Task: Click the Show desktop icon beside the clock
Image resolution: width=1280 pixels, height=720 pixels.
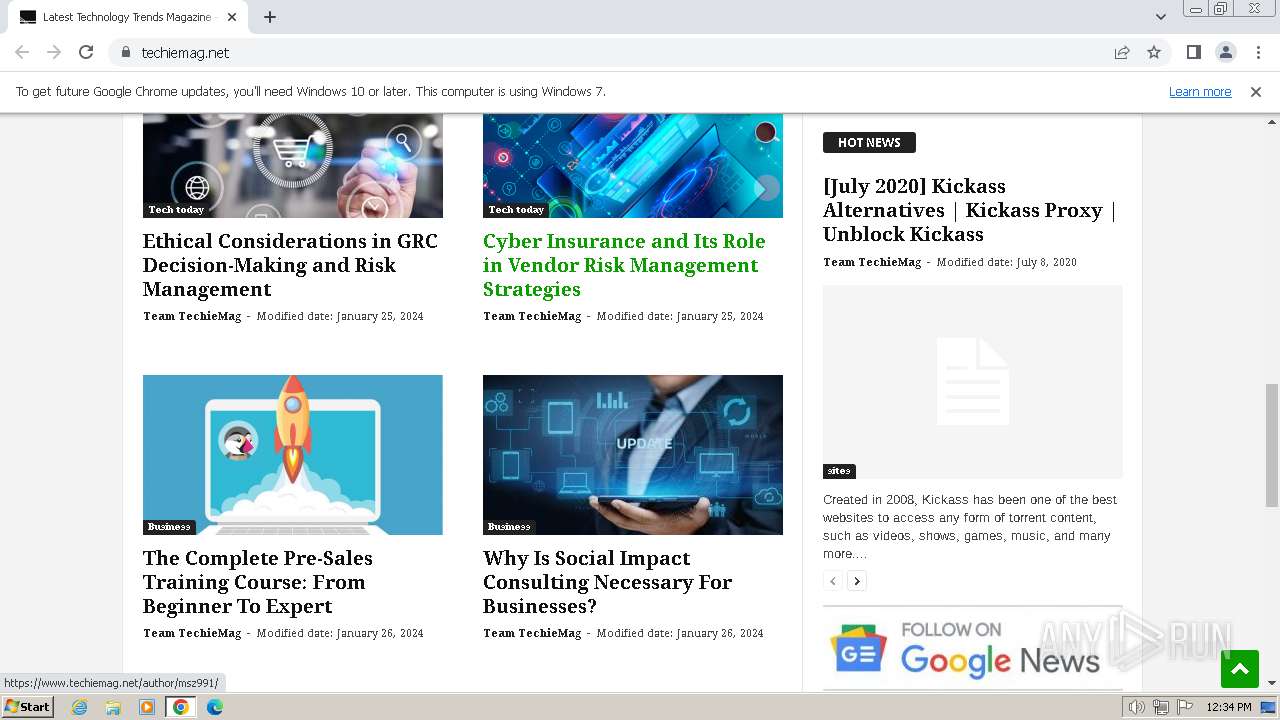Action: click(x=1269, y=707)
